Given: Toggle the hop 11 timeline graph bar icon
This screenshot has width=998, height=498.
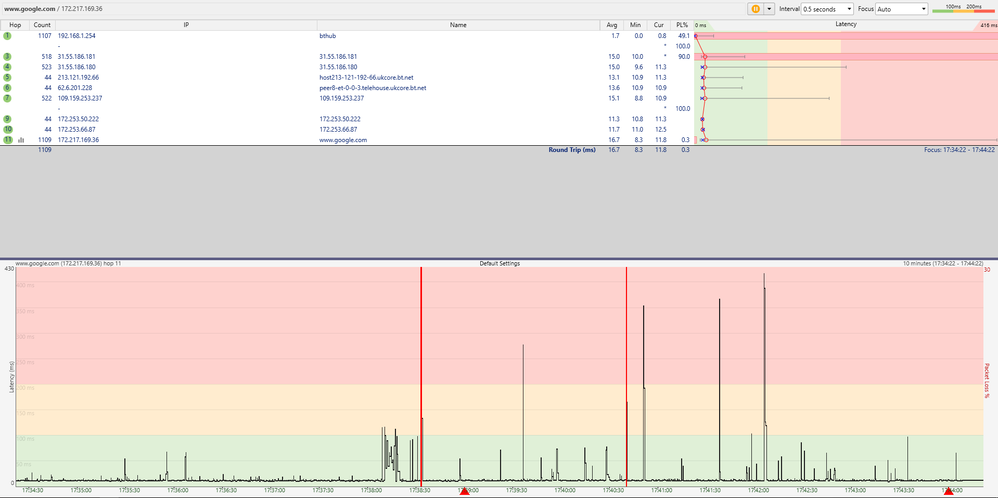Looking at the screenshot, I should (21, 140).
